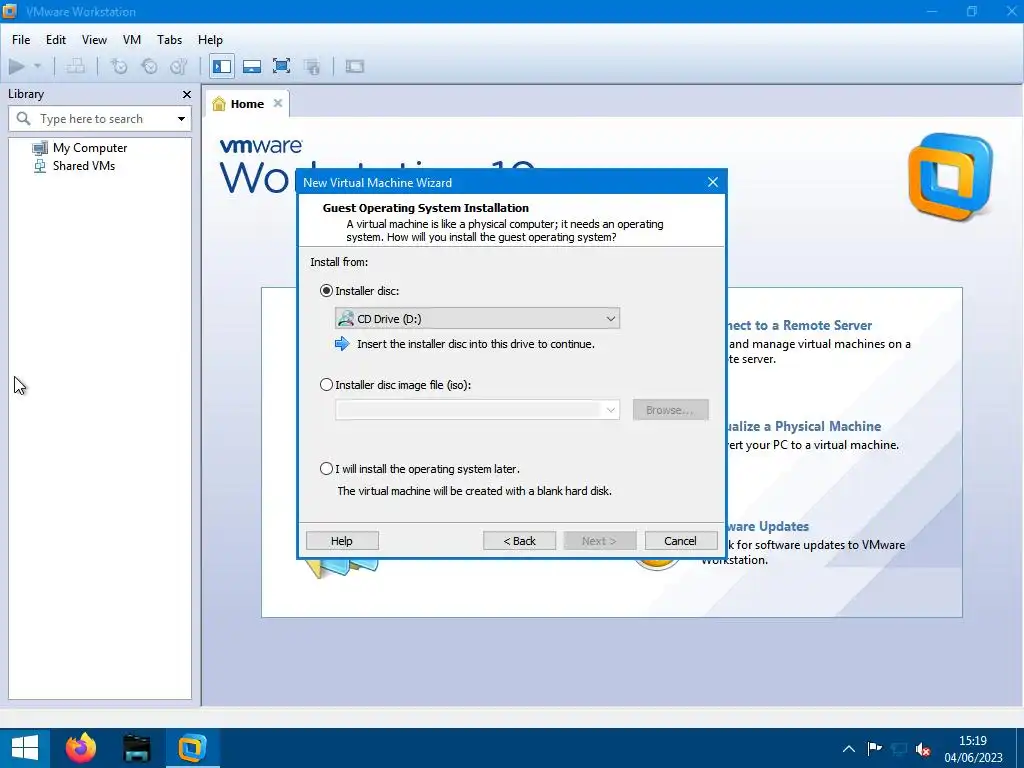The height and width of the screenshot is (768, 1024).
Task: Click the library search magnifier icon
Action: point(24,118)
